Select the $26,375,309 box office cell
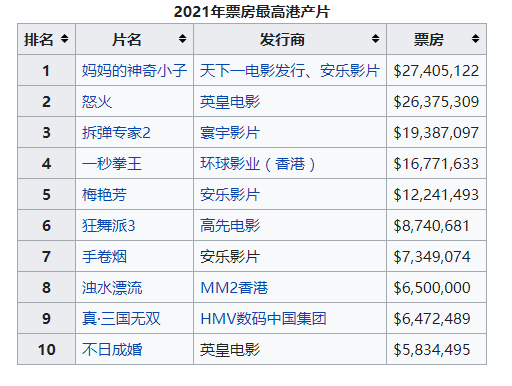The image size is (512, 386). [436, 102]
